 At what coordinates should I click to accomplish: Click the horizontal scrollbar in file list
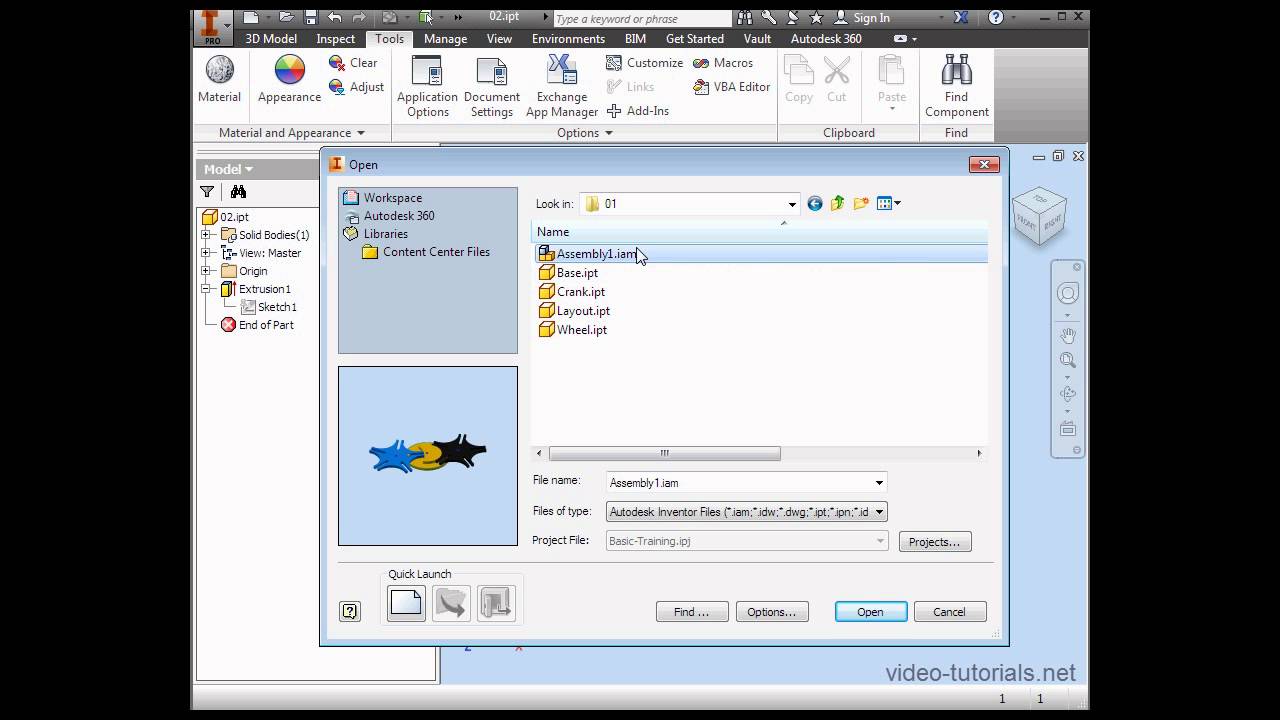pos(662,453)
